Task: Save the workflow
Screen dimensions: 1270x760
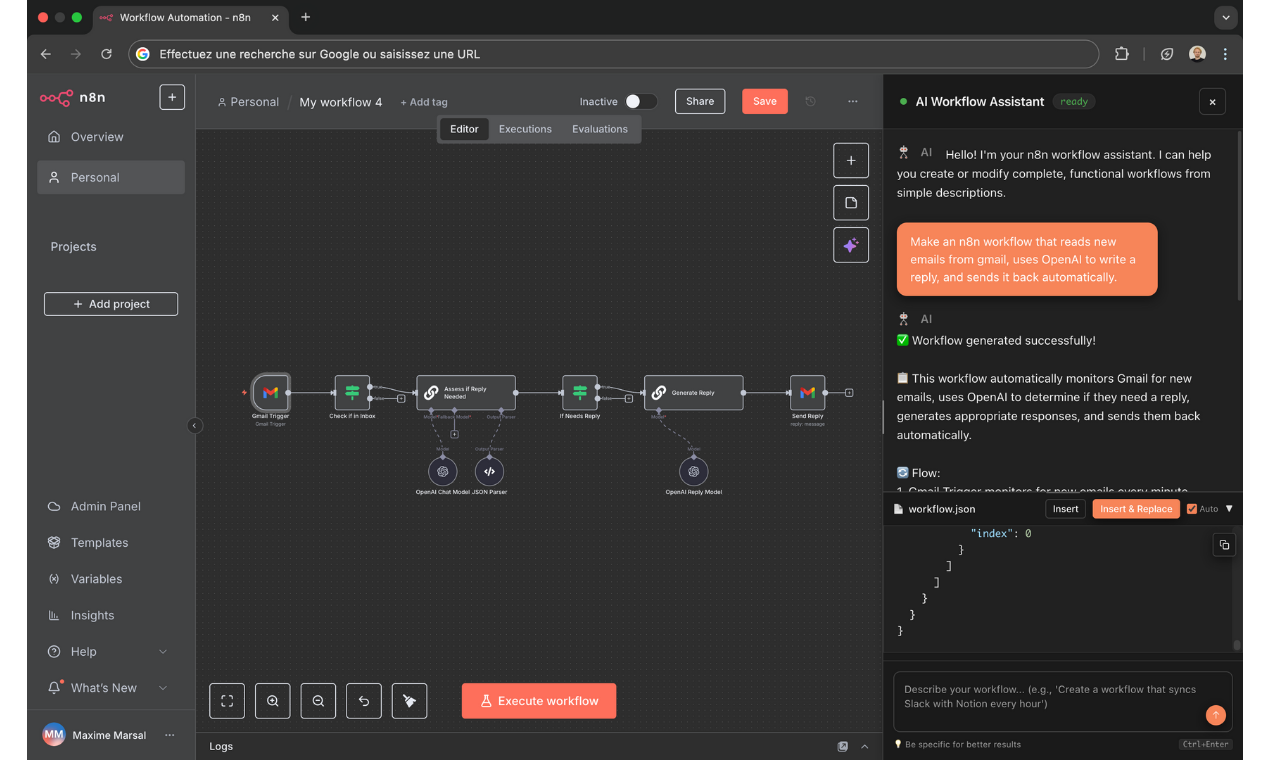Action: 765,101
